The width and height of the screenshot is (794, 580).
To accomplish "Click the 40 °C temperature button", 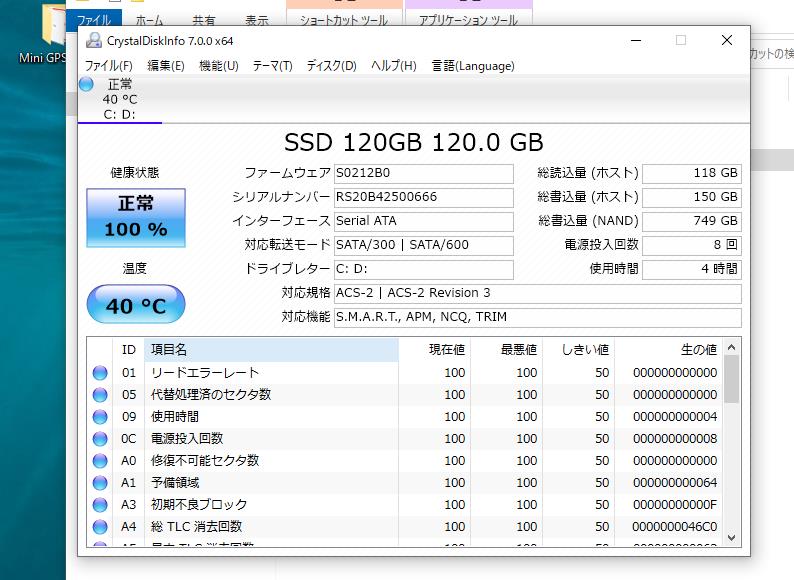I will pyautogui.click(x=136, y=304).
